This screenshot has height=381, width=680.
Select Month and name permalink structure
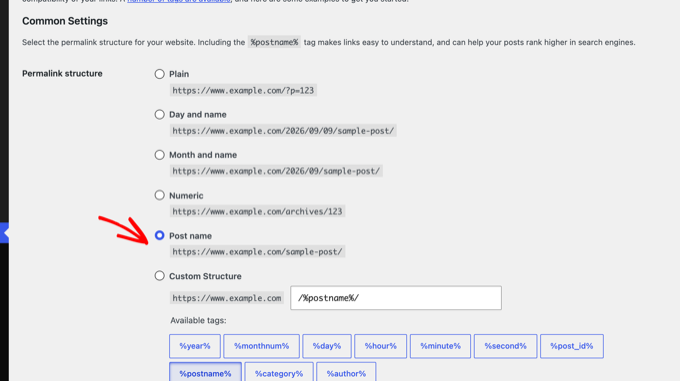pos(160,155)
